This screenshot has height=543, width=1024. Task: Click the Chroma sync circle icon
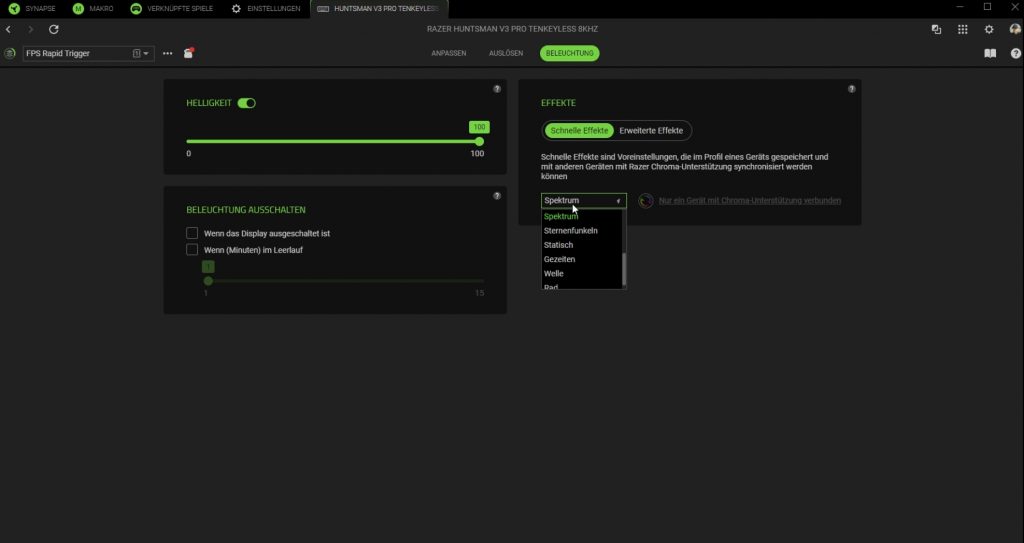click(646, 201)
